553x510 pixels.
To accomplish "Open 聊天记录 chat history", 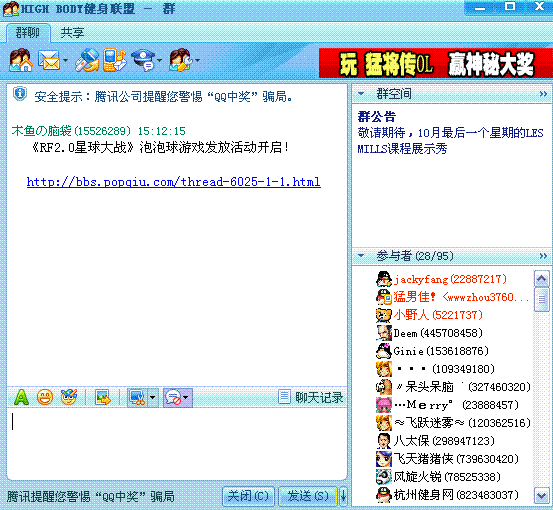I will [x=311, y=397].
